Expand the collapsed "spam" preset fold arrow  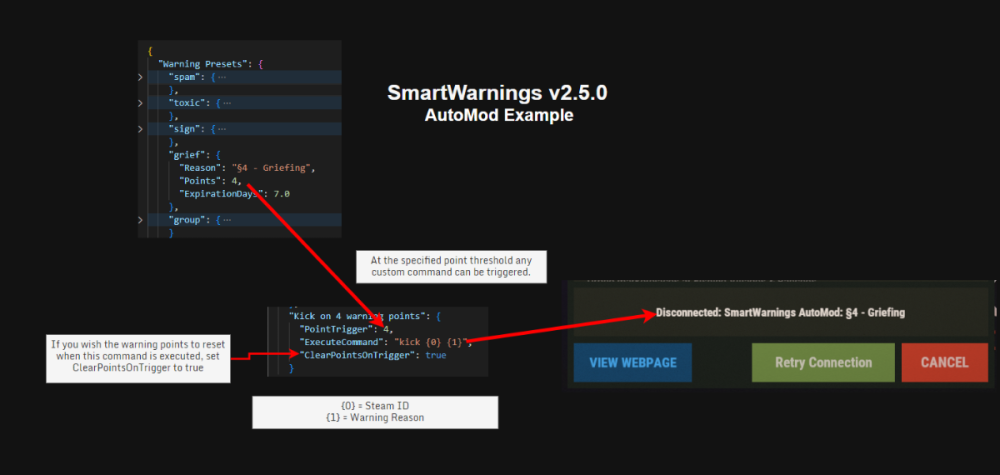click(141, 77)
